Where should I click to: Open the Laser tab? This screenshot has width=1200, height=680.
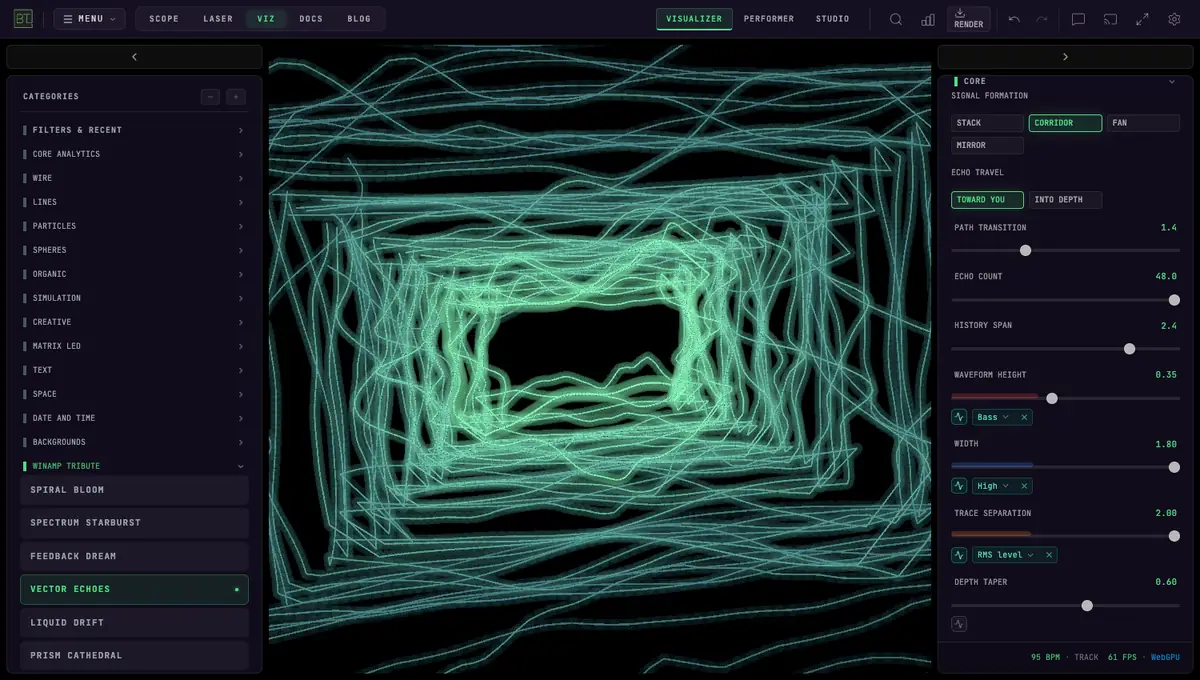point(218,19)
